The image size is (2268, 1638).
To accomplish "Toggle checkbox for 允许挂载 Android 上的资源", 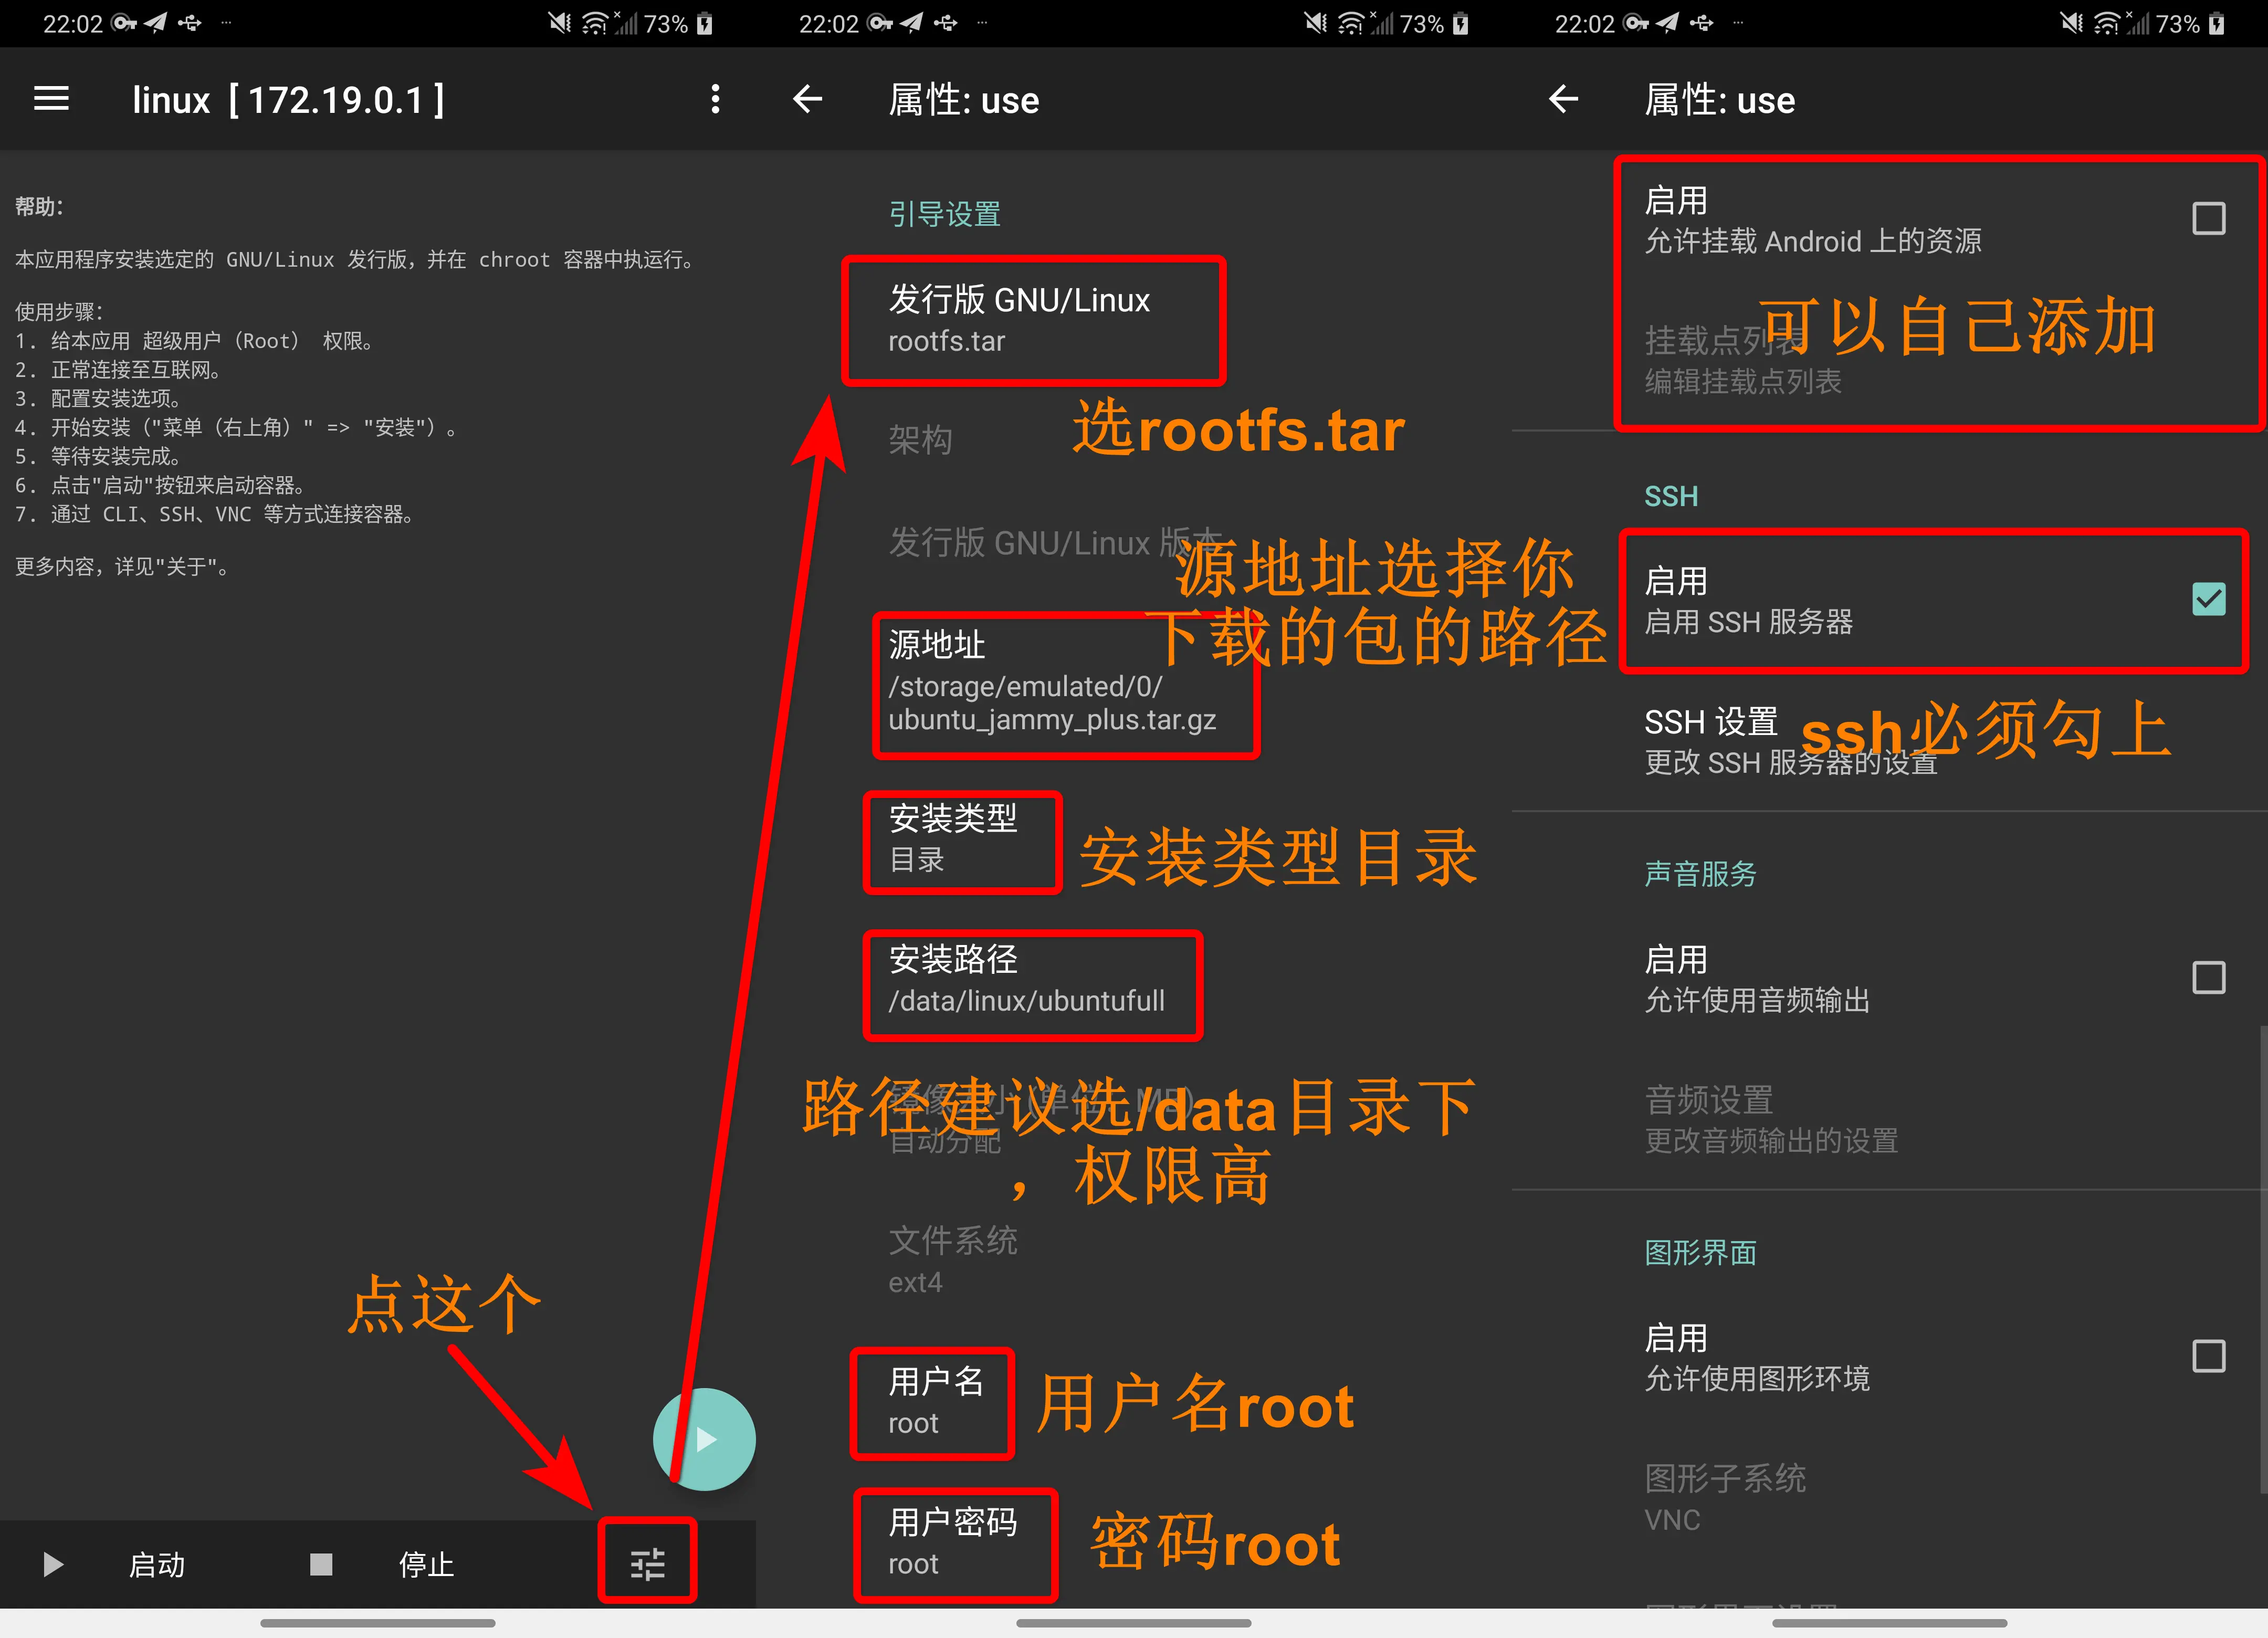I will click(2209, 219).
